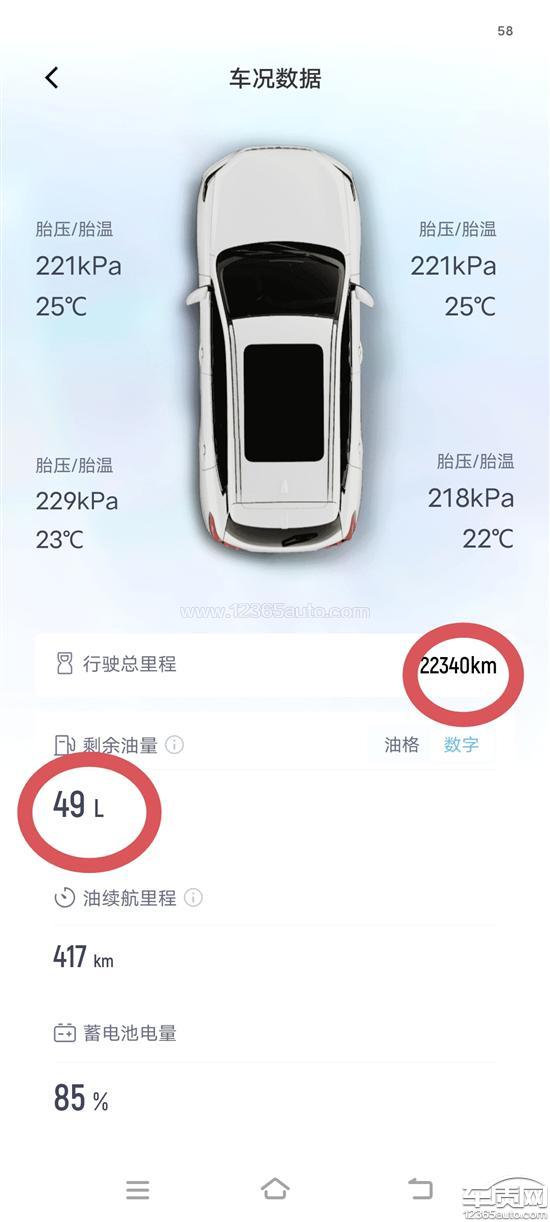Image resolution: width=550 pixels, height=1222 pixels.
Task: Open info icon next to 油续航里程
Action: pos(193,898)
